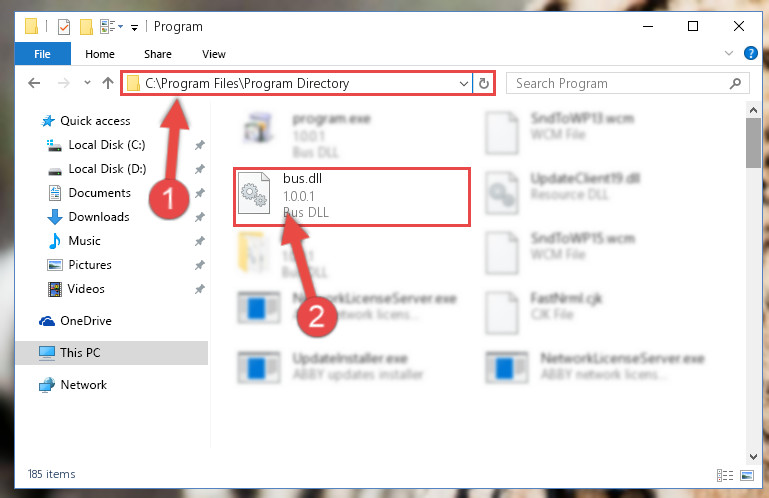Expand the address bar history dropdown
The width and height of the screenshot is (769, 498).
coord(463,83)
